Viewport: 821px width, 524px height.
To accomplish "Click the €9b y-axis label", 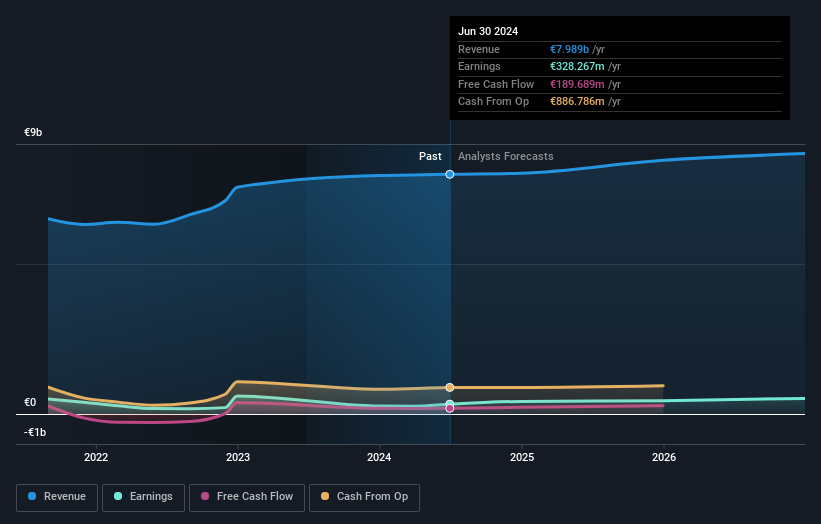I will tap(33, 132).
